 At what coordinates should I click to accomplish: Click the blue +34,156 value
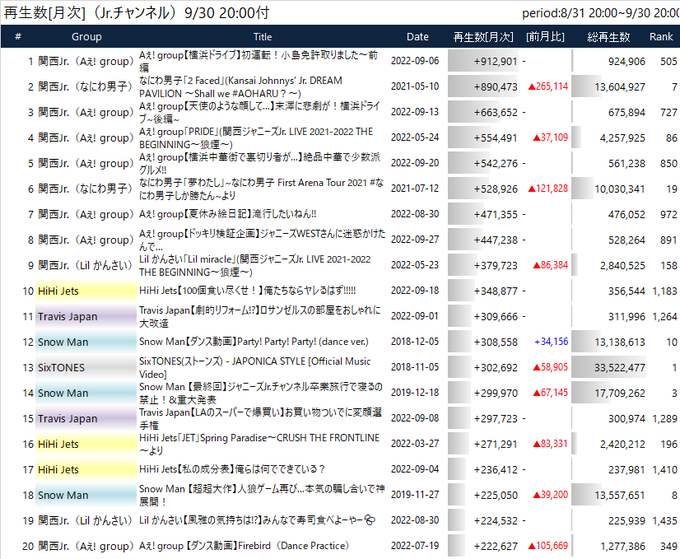click(x=551, y=342)
